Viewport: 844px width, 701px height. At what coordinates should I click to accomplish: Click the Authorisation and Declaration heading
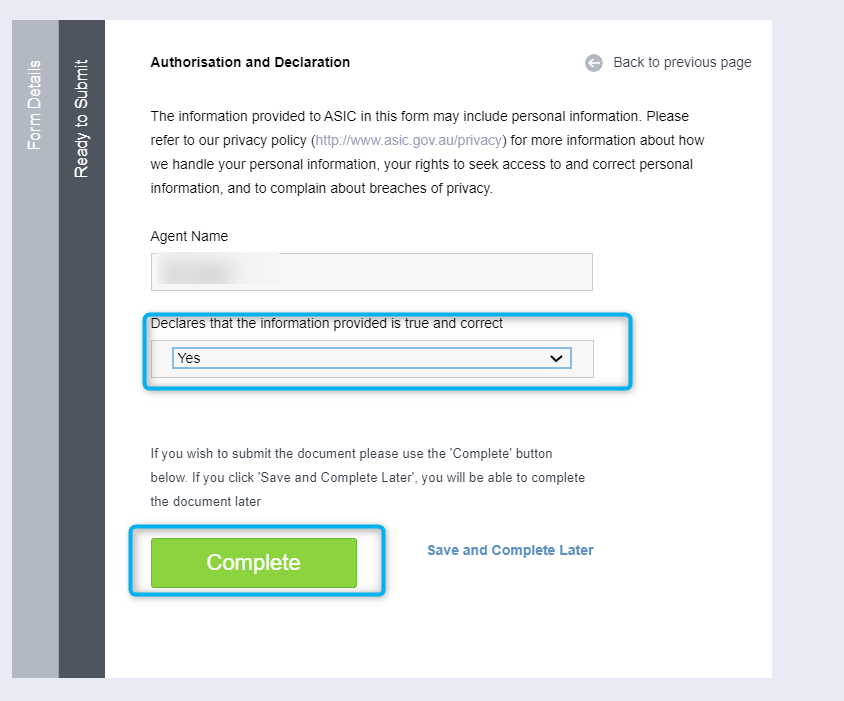click(250, 62)
